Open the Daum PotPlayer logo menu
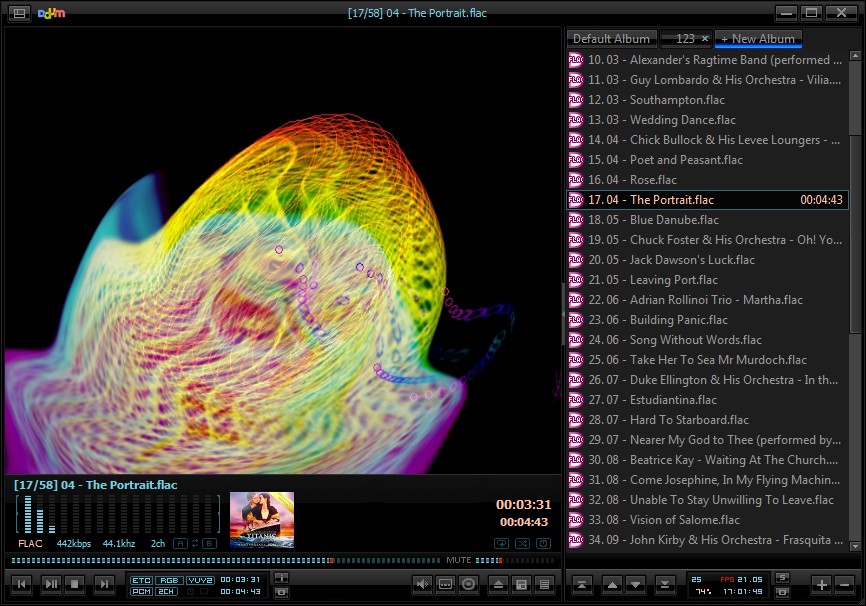The height and width of the screenshot is (606, 866). [x=51, y=13]
